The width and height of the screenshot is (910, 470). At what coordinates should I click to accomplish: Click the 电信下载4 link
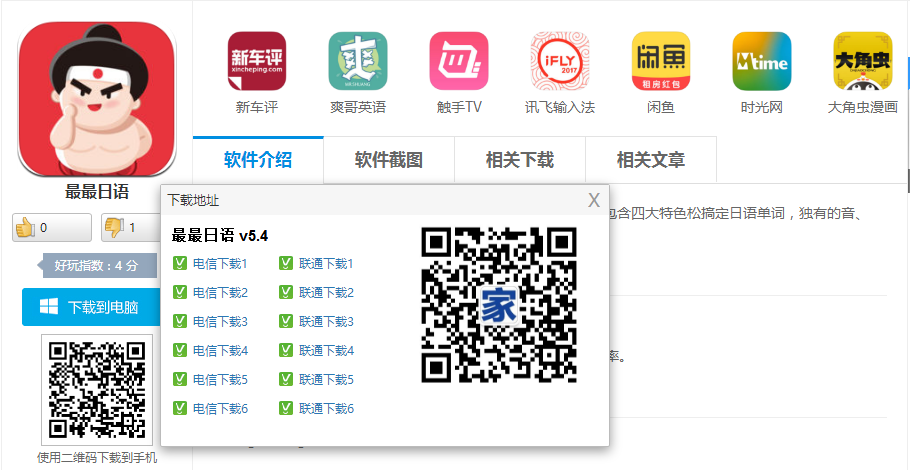pyautogui.click(x=221, y=351)
